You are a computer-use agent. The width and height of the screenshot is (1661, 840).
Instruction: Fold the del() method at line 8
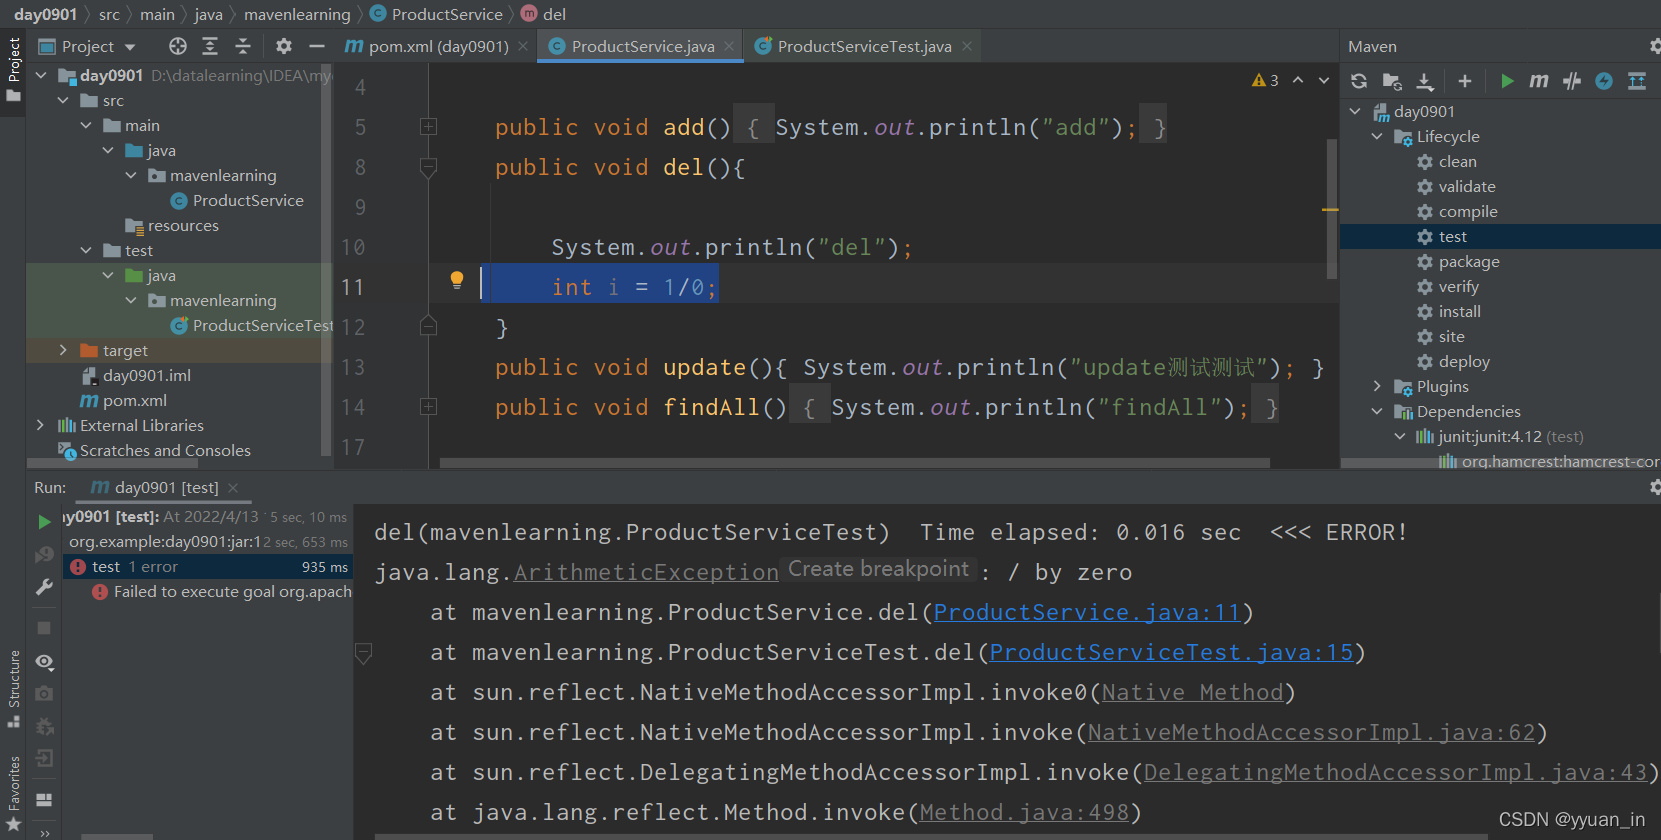(x=428, y=167)
